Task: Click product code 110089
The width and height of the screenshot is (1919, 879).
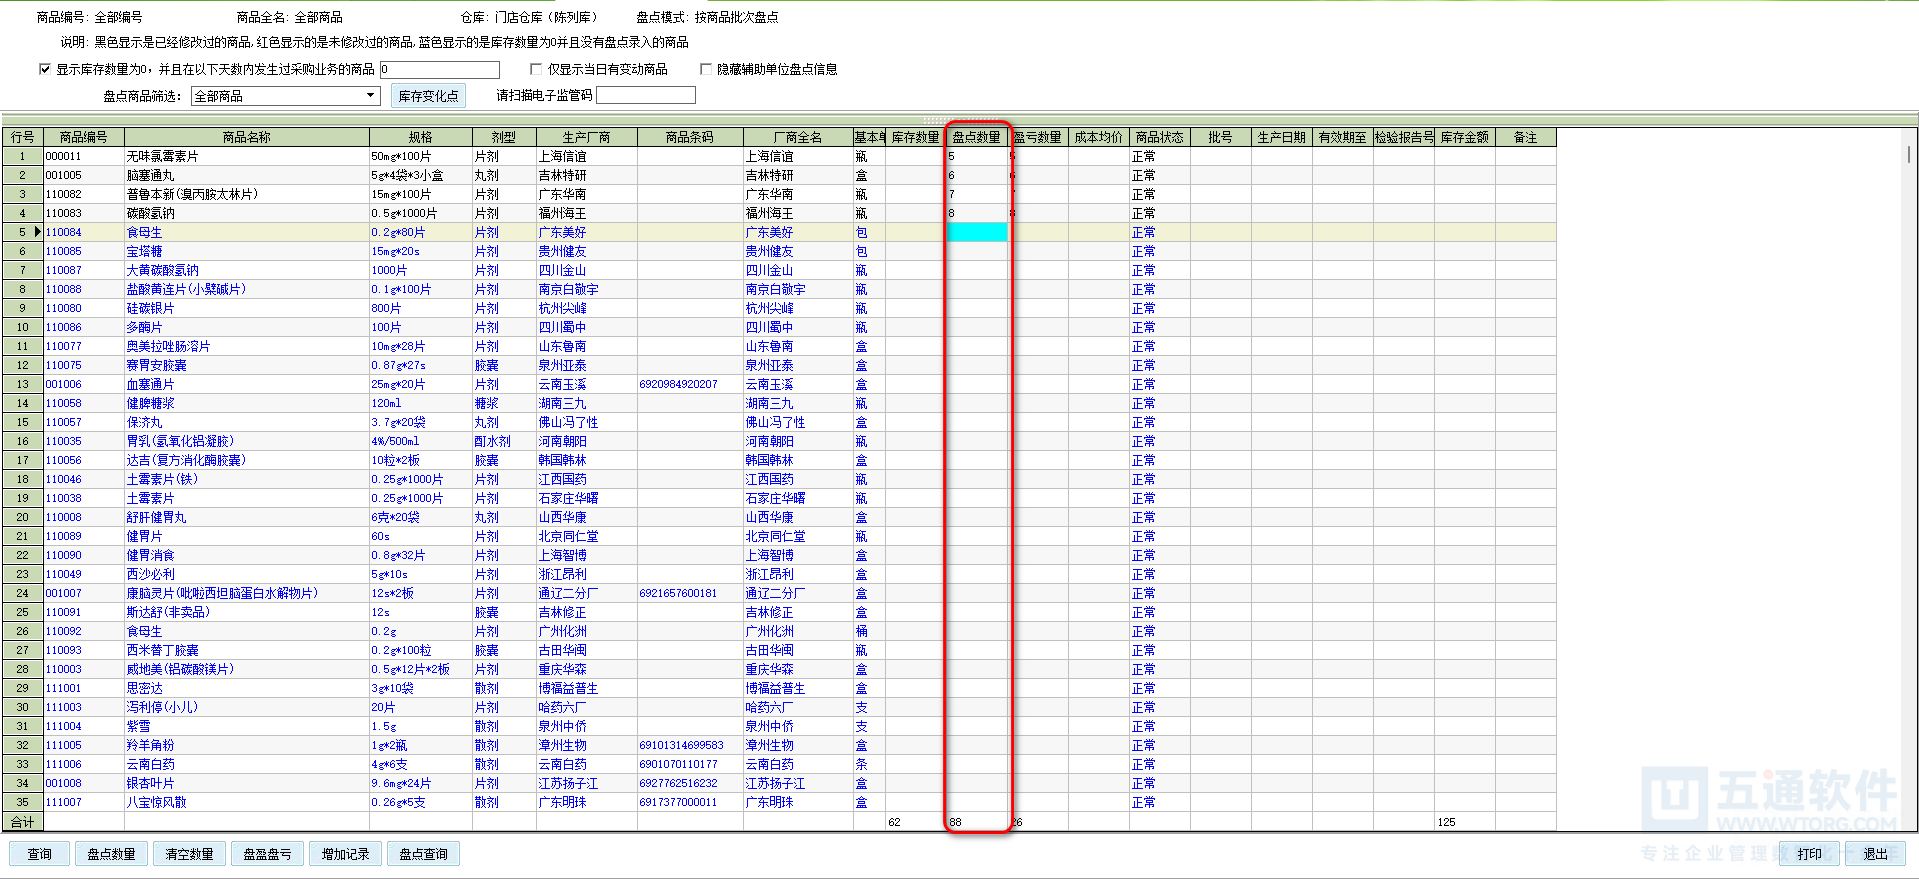Action: point(63,536)
